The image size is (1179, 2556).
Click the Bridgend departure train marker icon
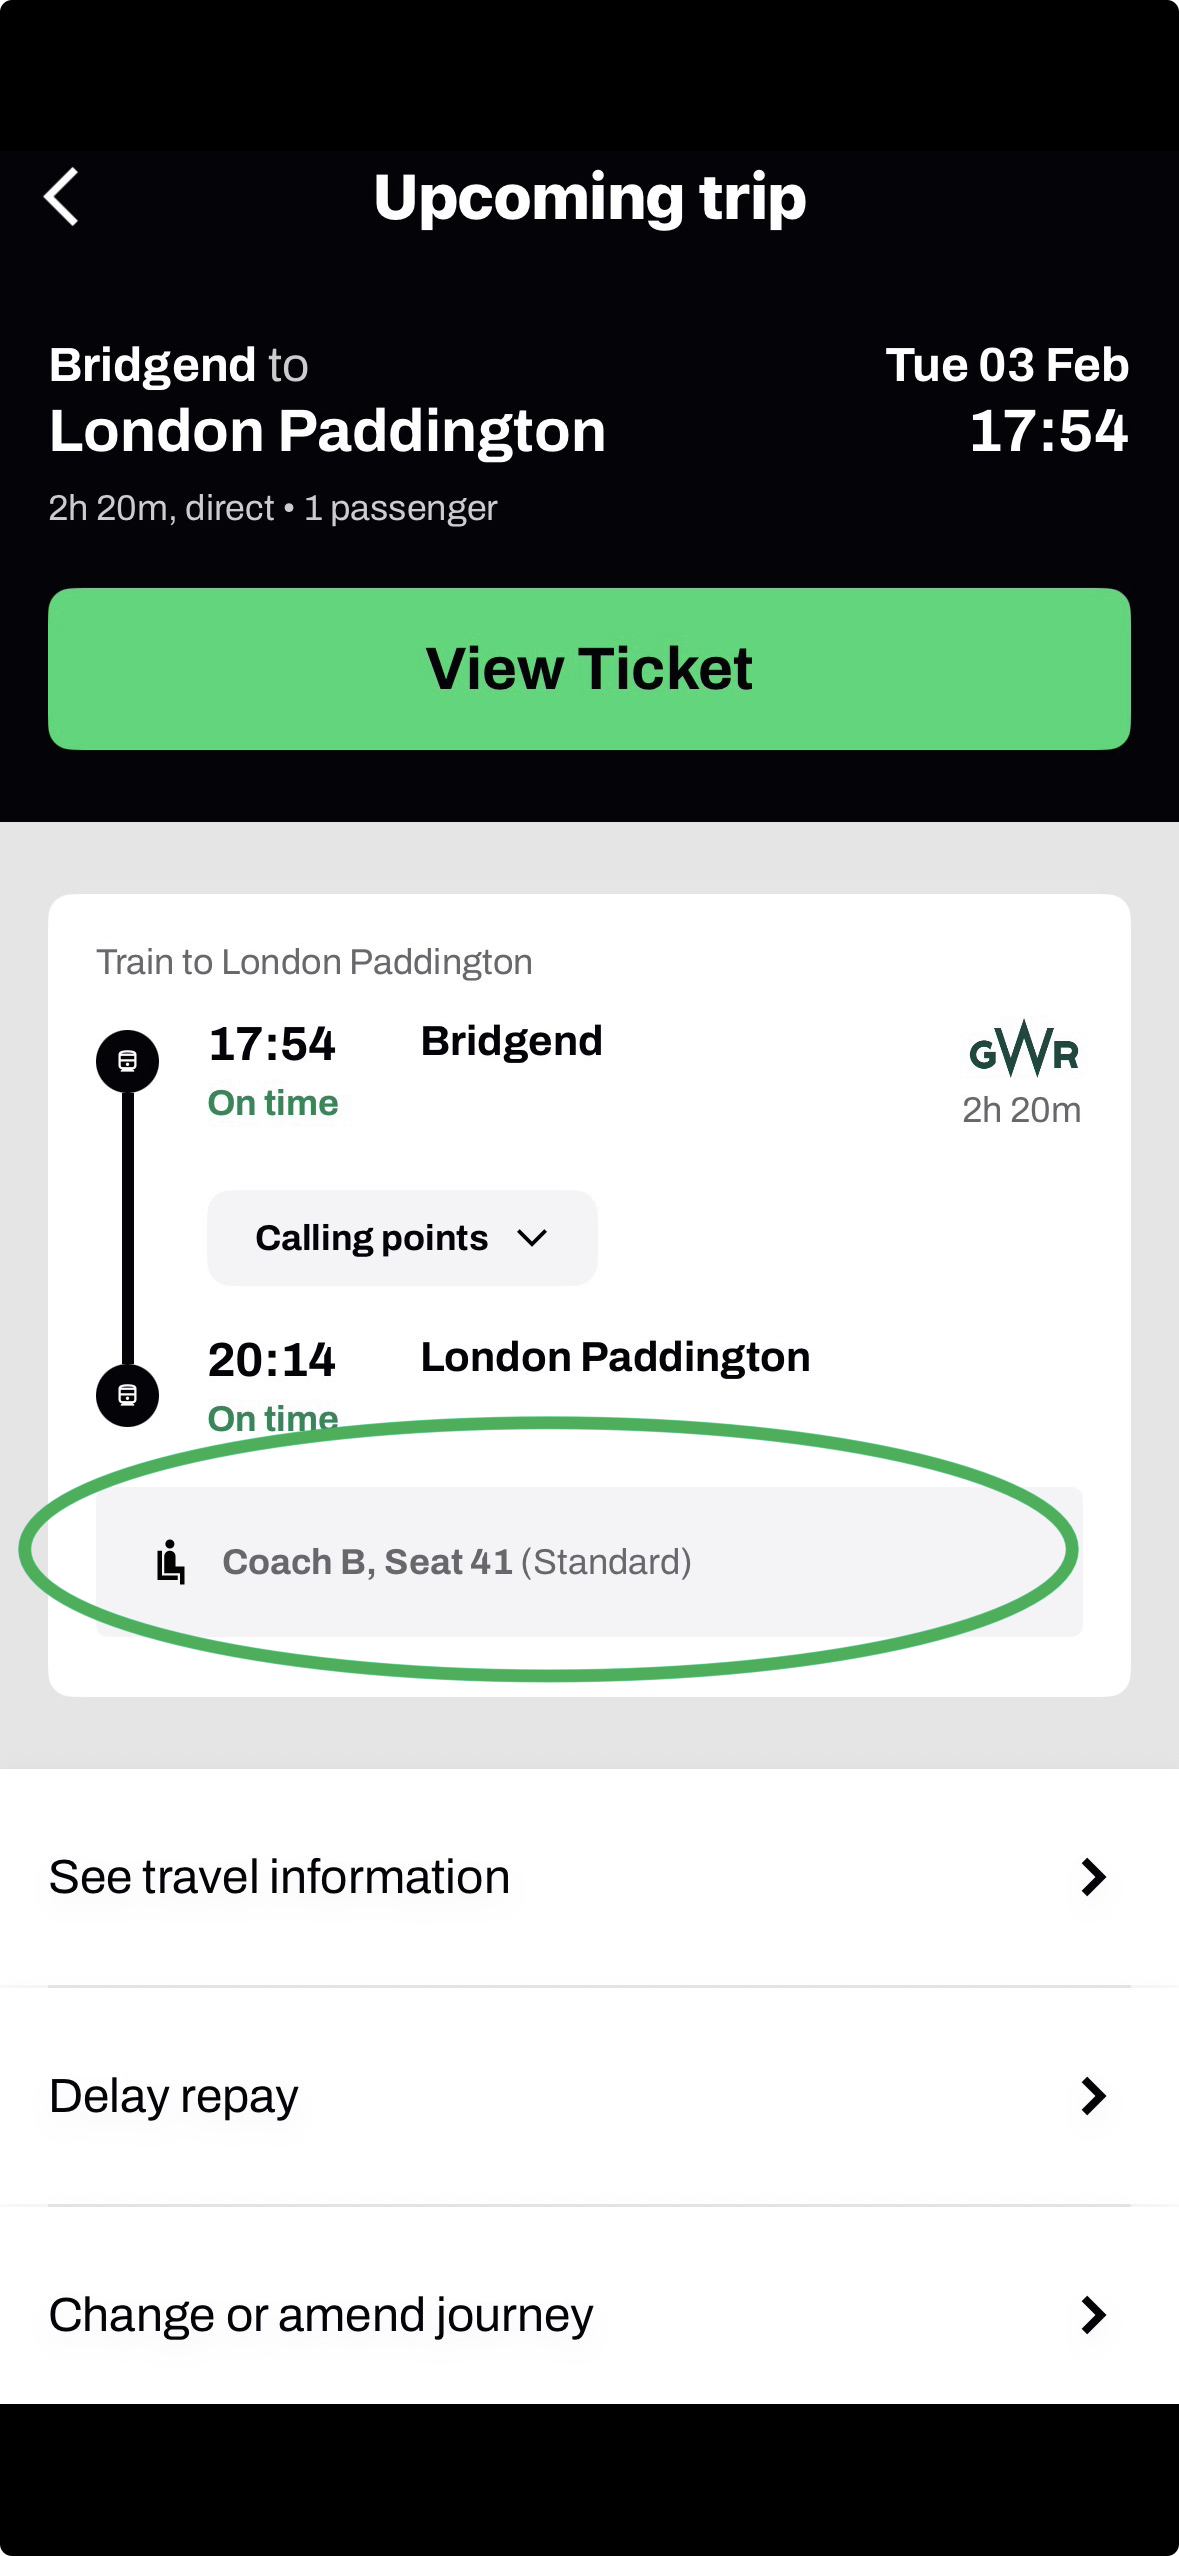click(127, 1061)
